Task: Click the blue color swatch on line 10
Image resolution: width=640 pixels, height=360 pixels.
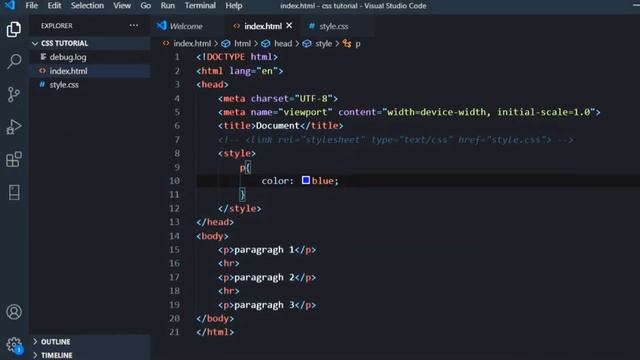Action: (x=306, y=180)
